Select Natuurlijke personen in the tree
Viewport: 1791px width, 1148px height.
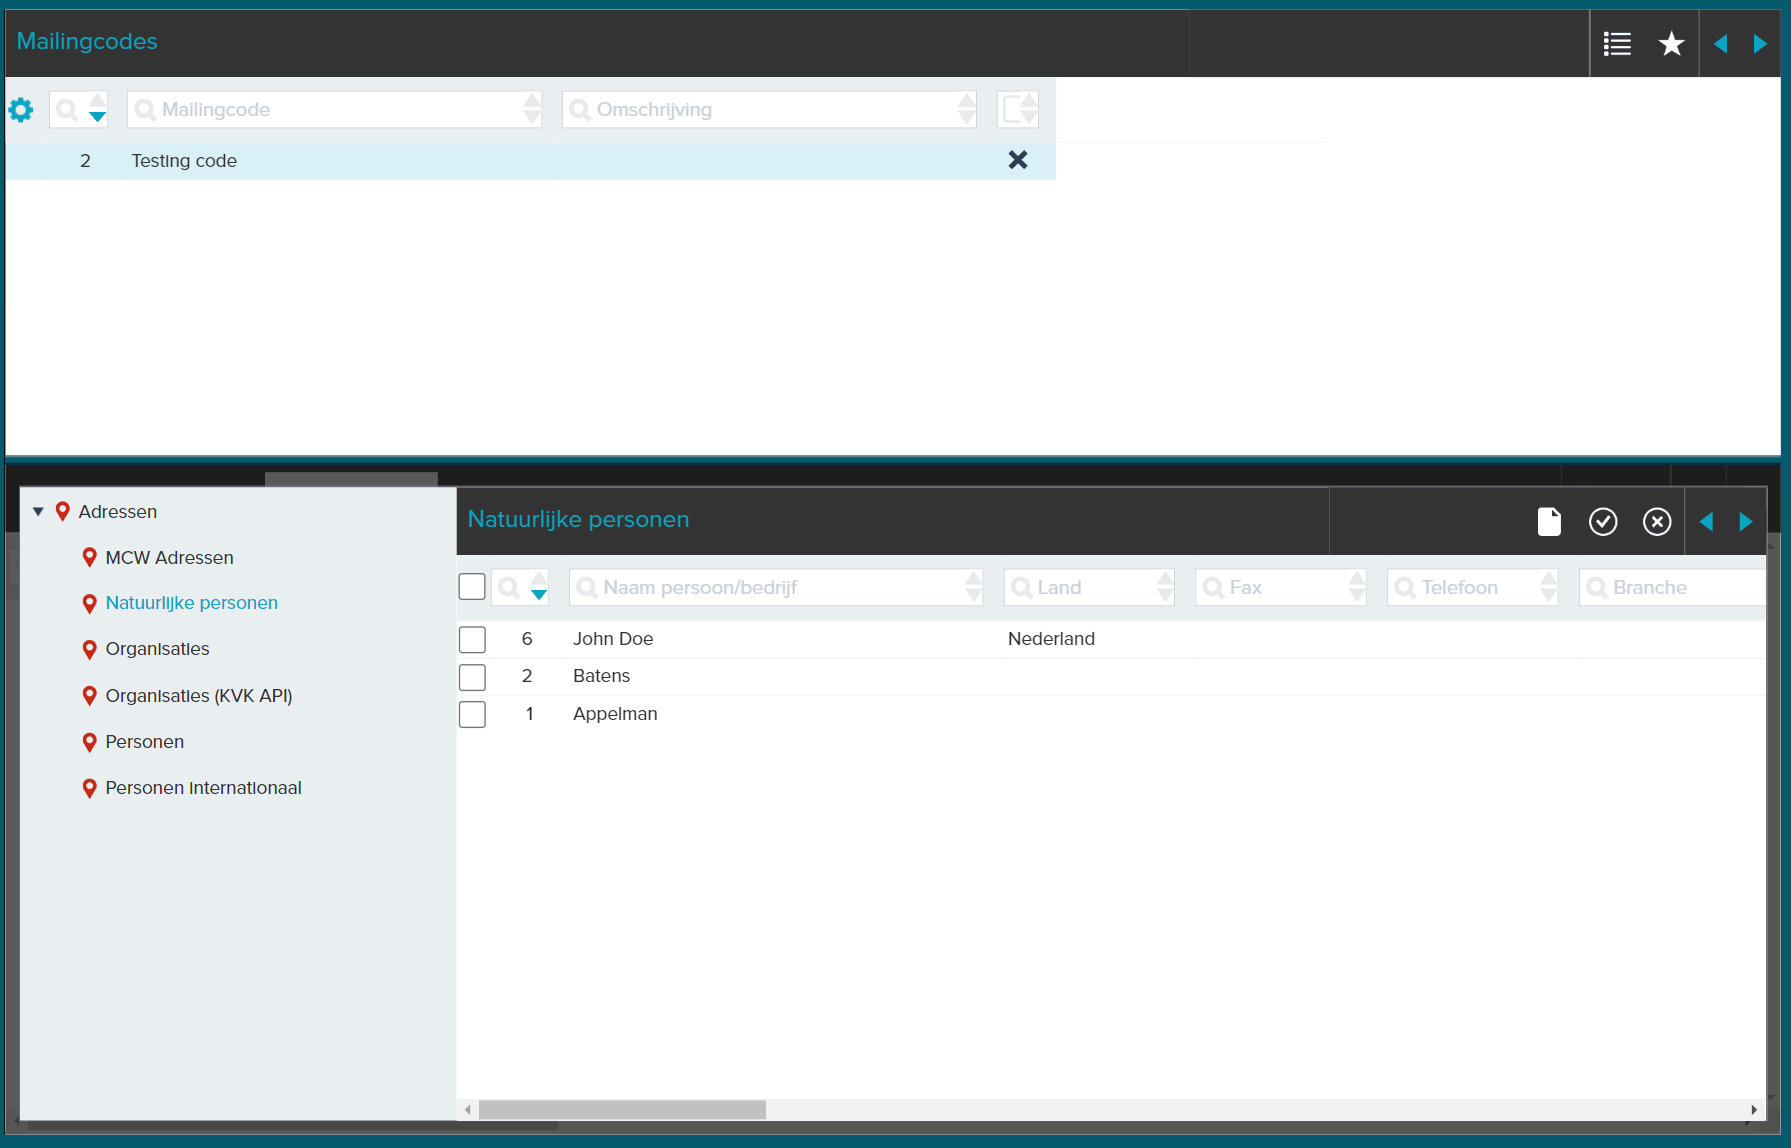191,603
